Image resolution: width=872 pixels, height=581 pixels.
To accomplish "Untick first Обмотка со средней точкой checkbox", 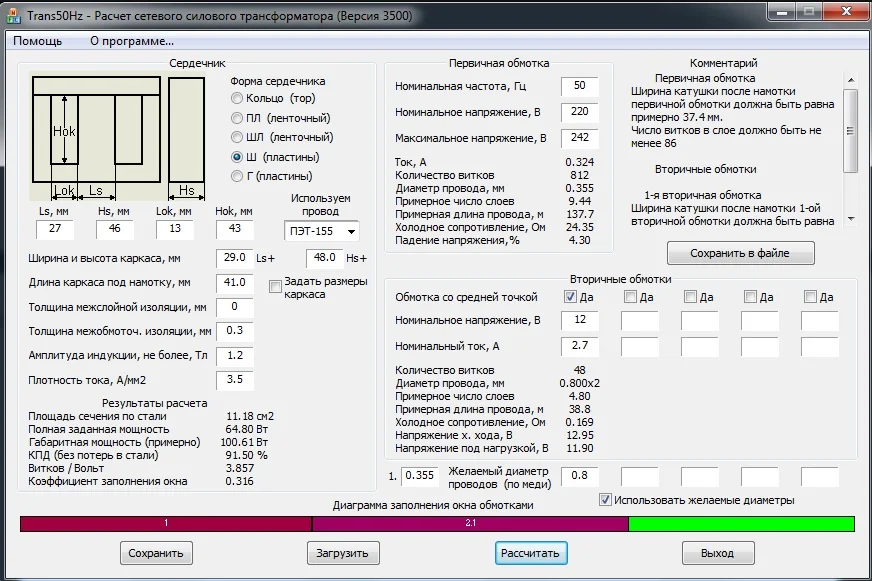I will pos(571,297).
